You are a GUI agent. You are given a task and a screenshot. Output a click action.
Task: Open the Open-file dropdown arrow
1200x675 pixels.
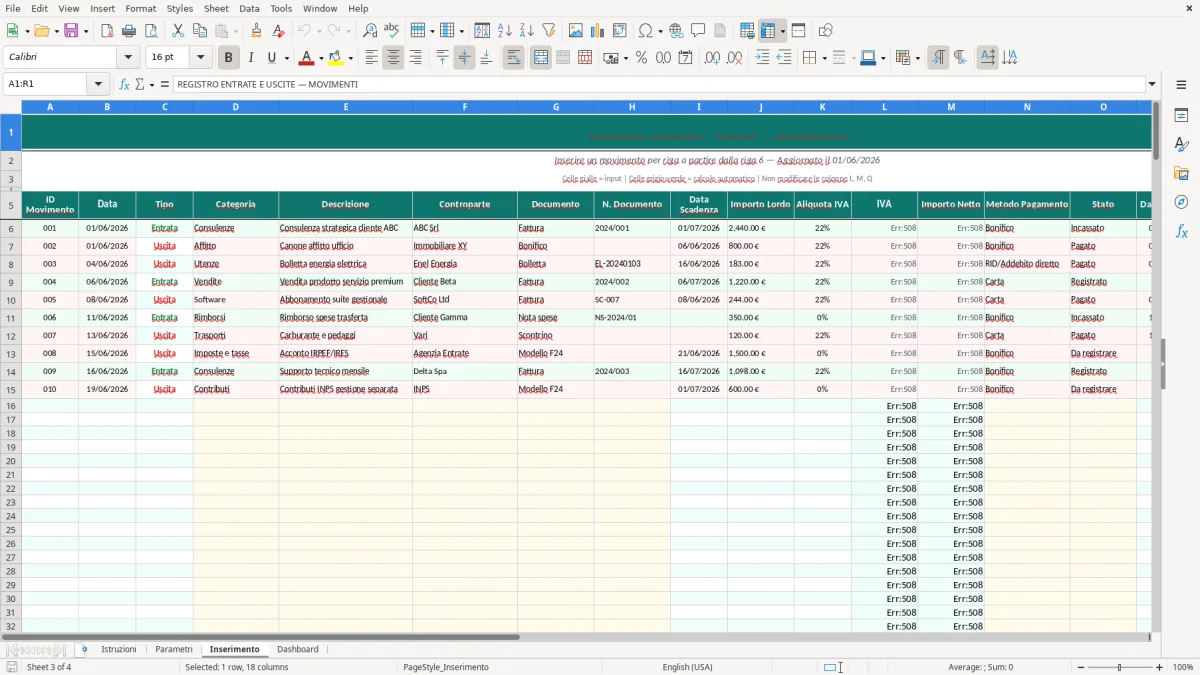point(55,31)
